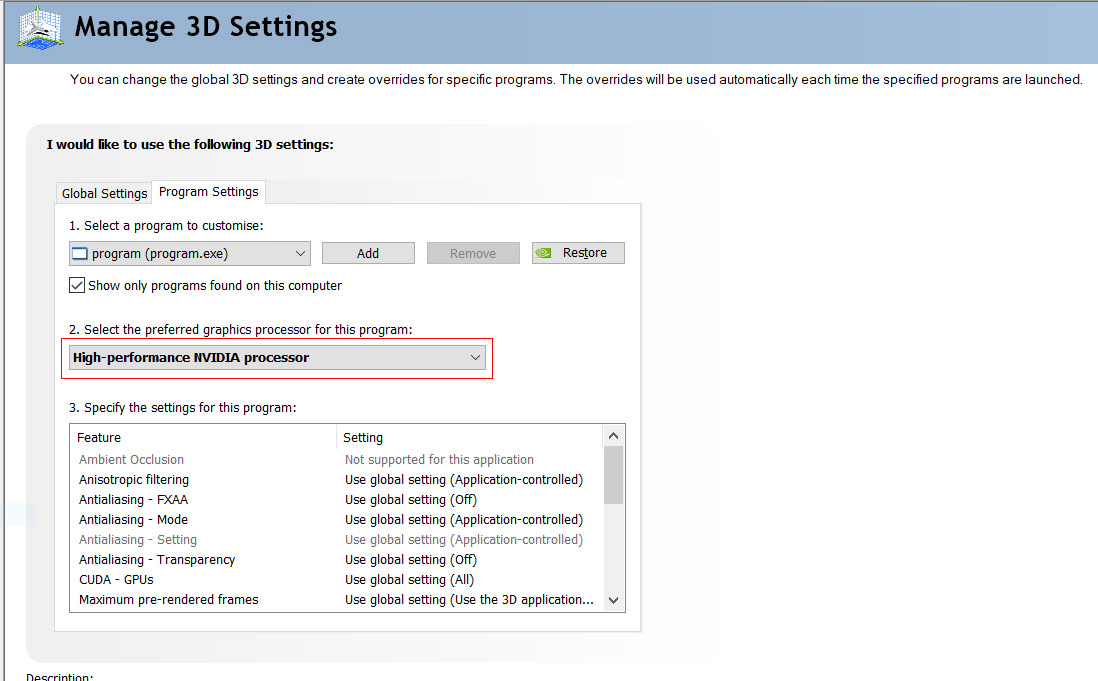The image size is (1098, 681).
Task: Click the Anisotropic filtering setting value
Action: click(x=464, y=479)
